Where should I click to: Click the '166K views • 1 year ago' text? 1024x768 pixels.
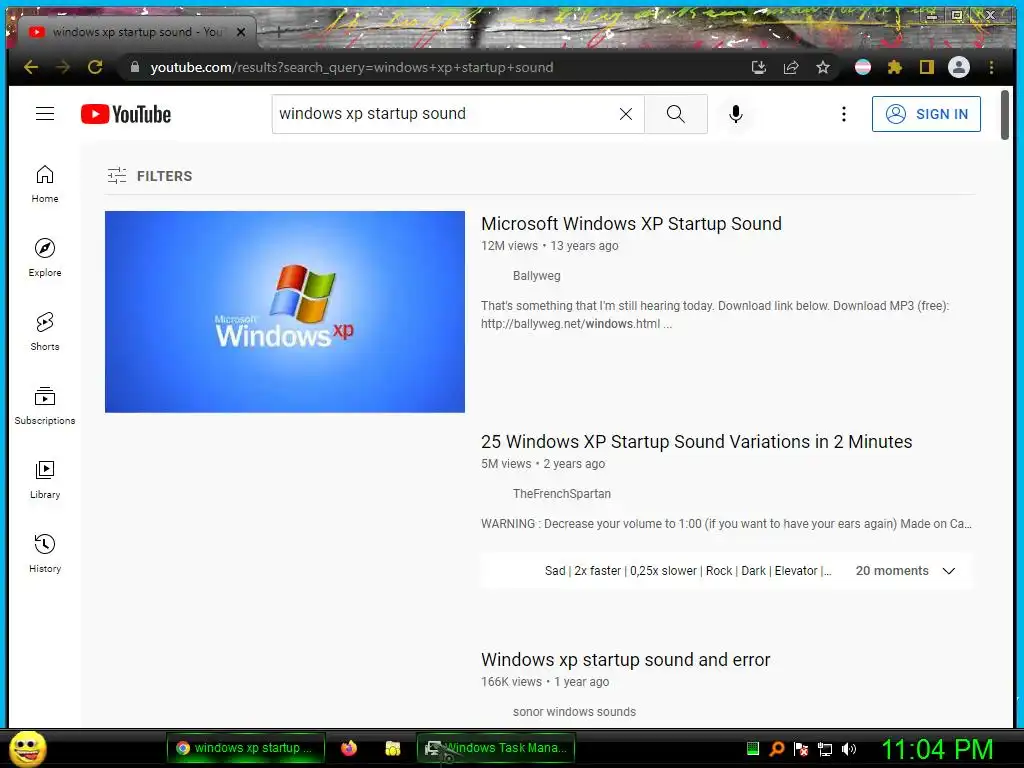[x=545, y=682]
